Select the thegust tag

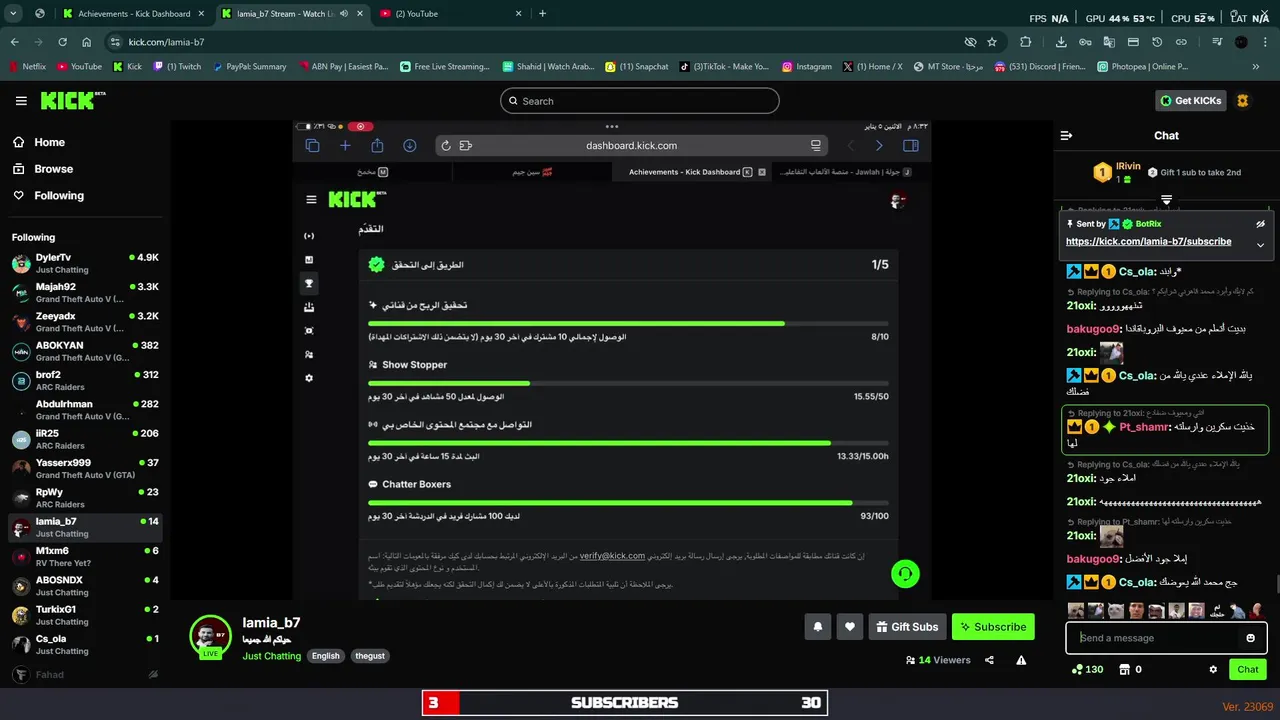pos(370,656)
